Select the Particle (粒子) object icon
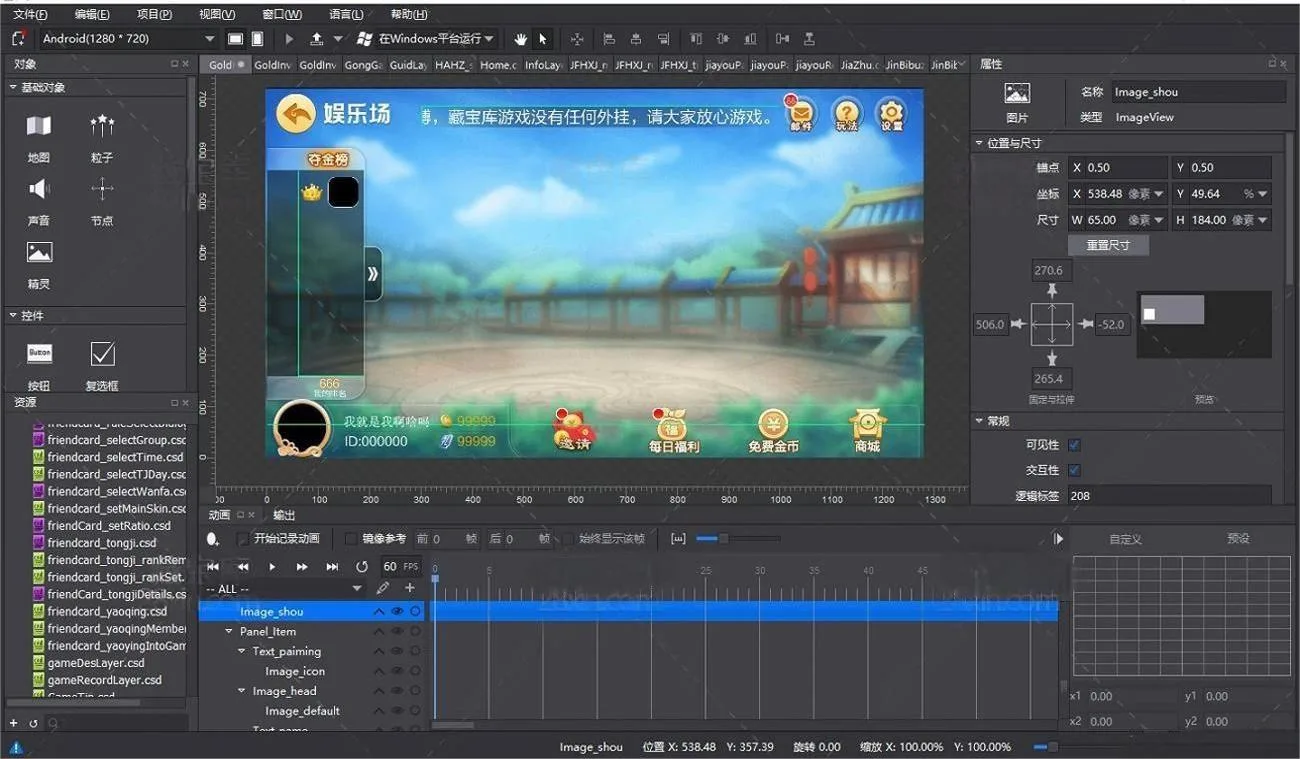This screenshot has width=1300, height=759. [102, 126]
